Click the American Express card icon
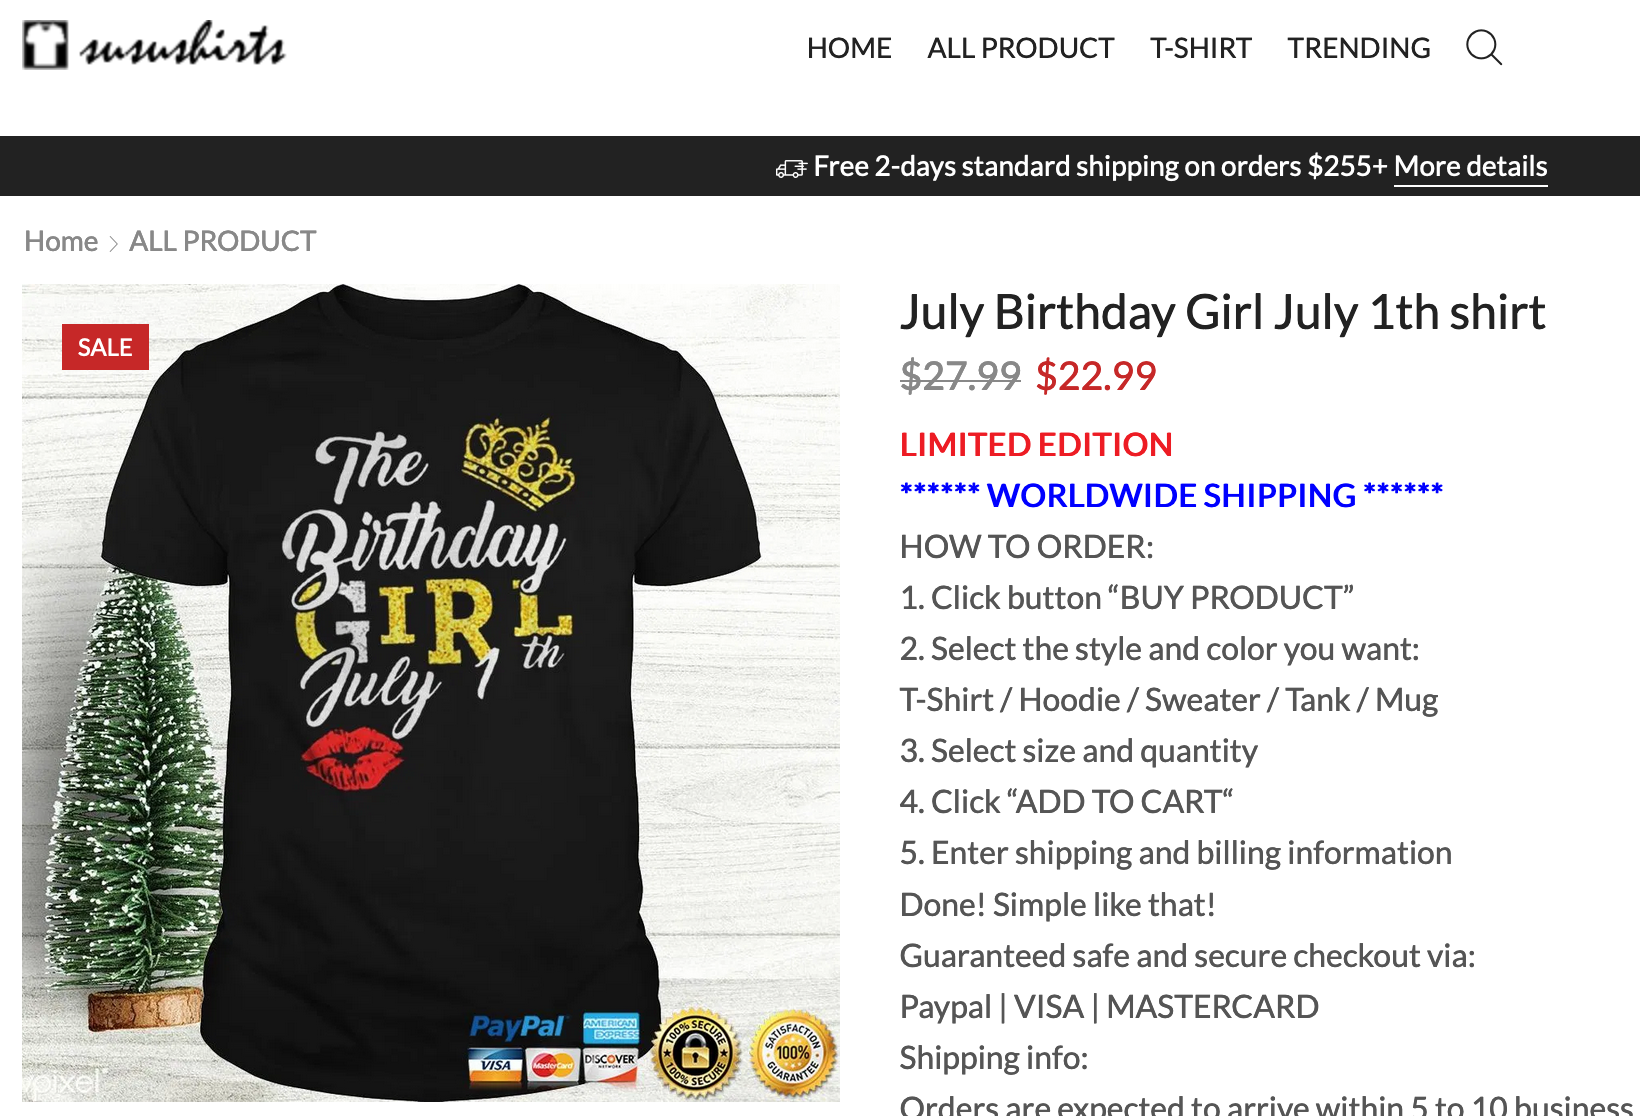Image resolution: width=1640 pixels, height=1116 pixels. (x=611, y=1027)
